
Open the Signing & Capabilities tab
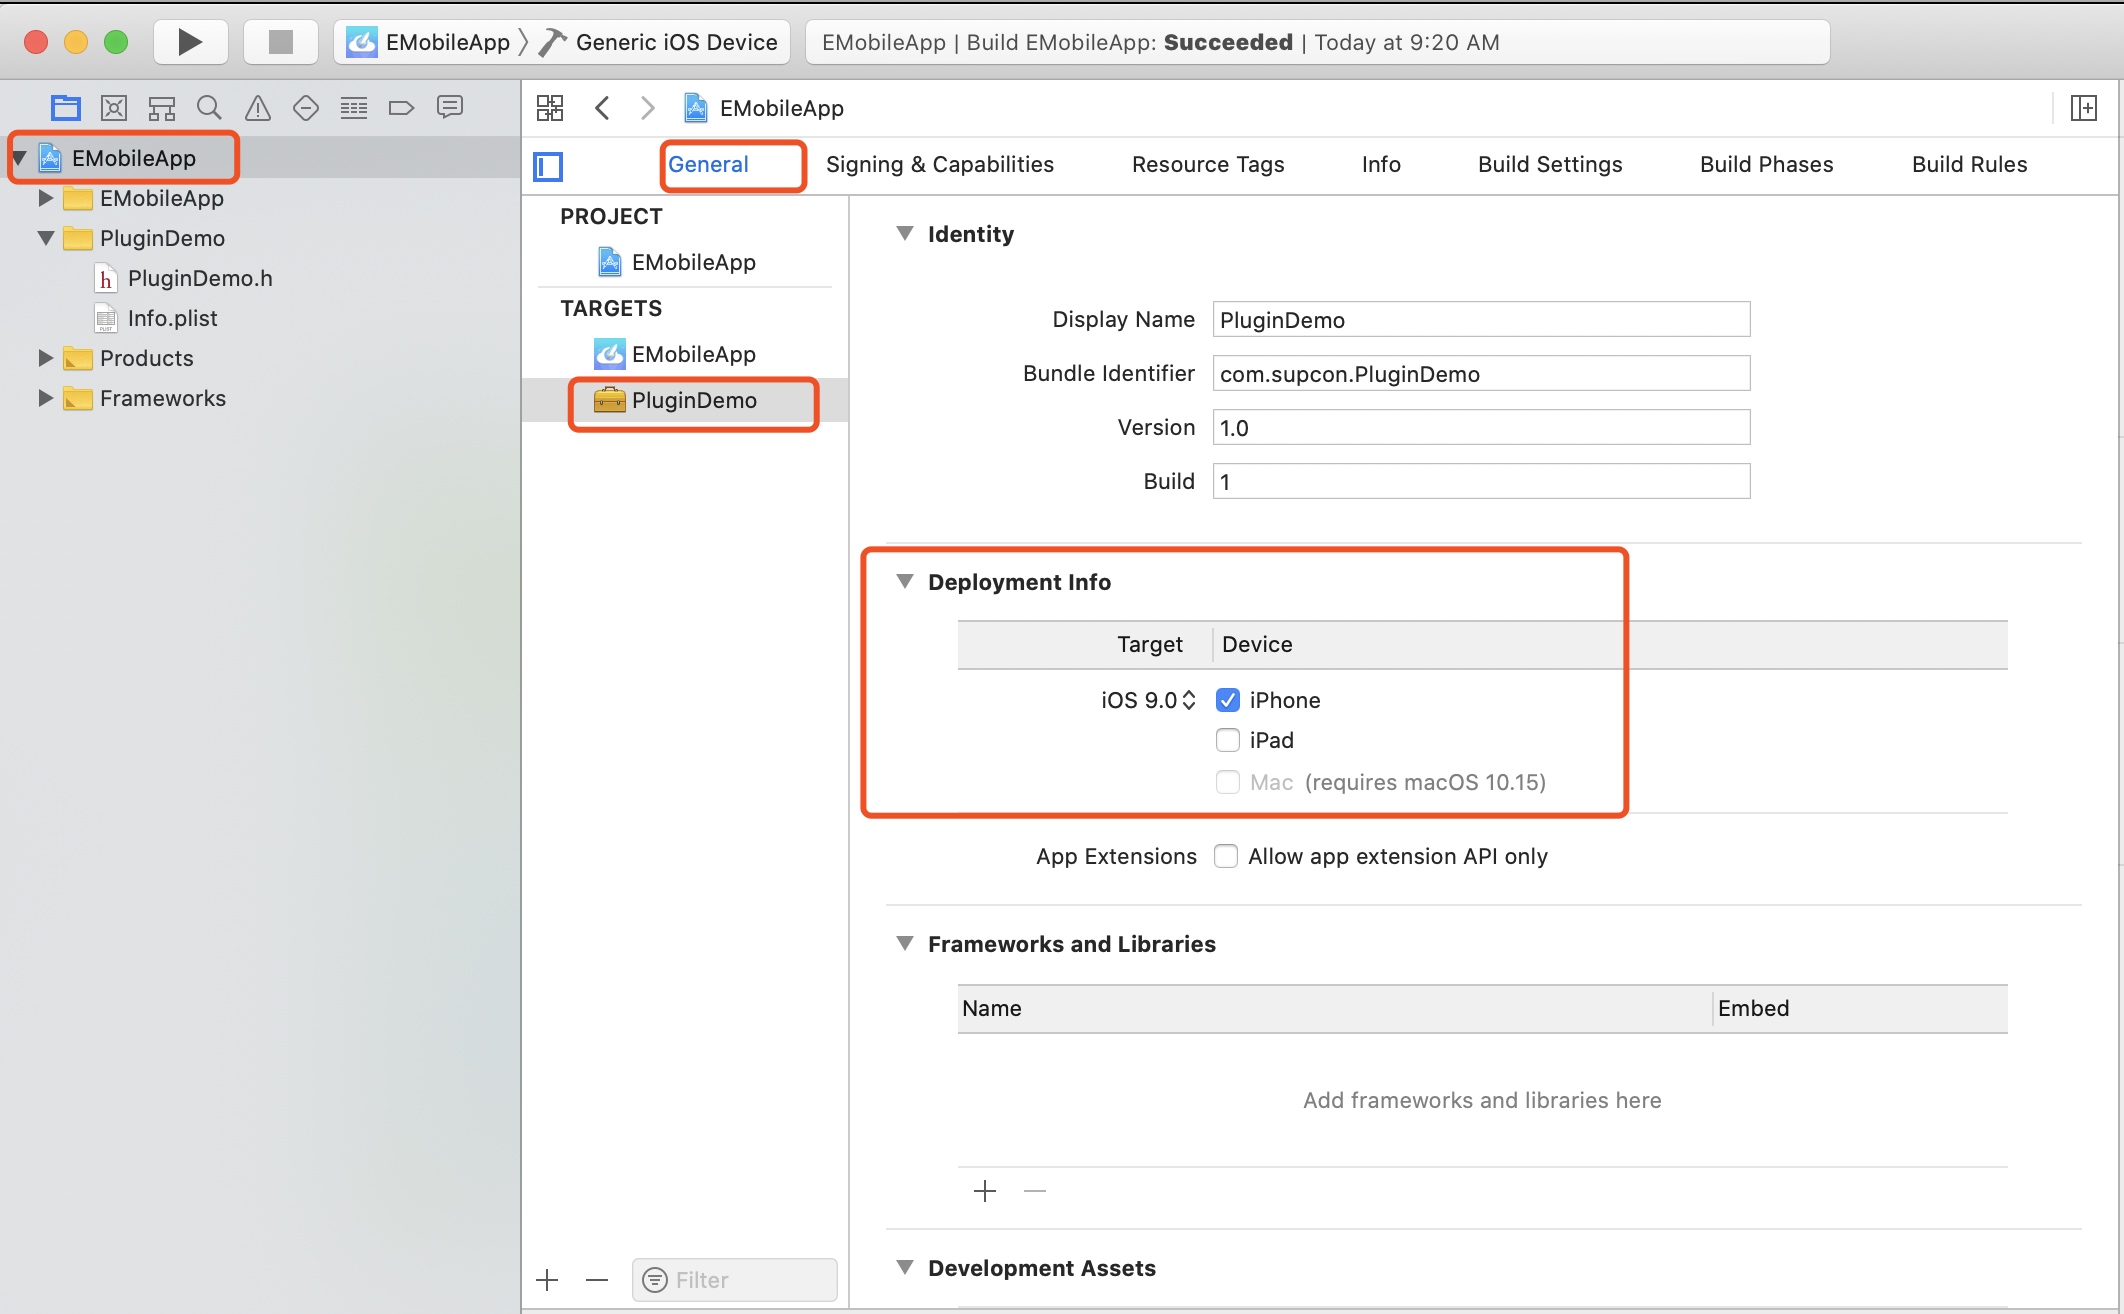[940, 165]
